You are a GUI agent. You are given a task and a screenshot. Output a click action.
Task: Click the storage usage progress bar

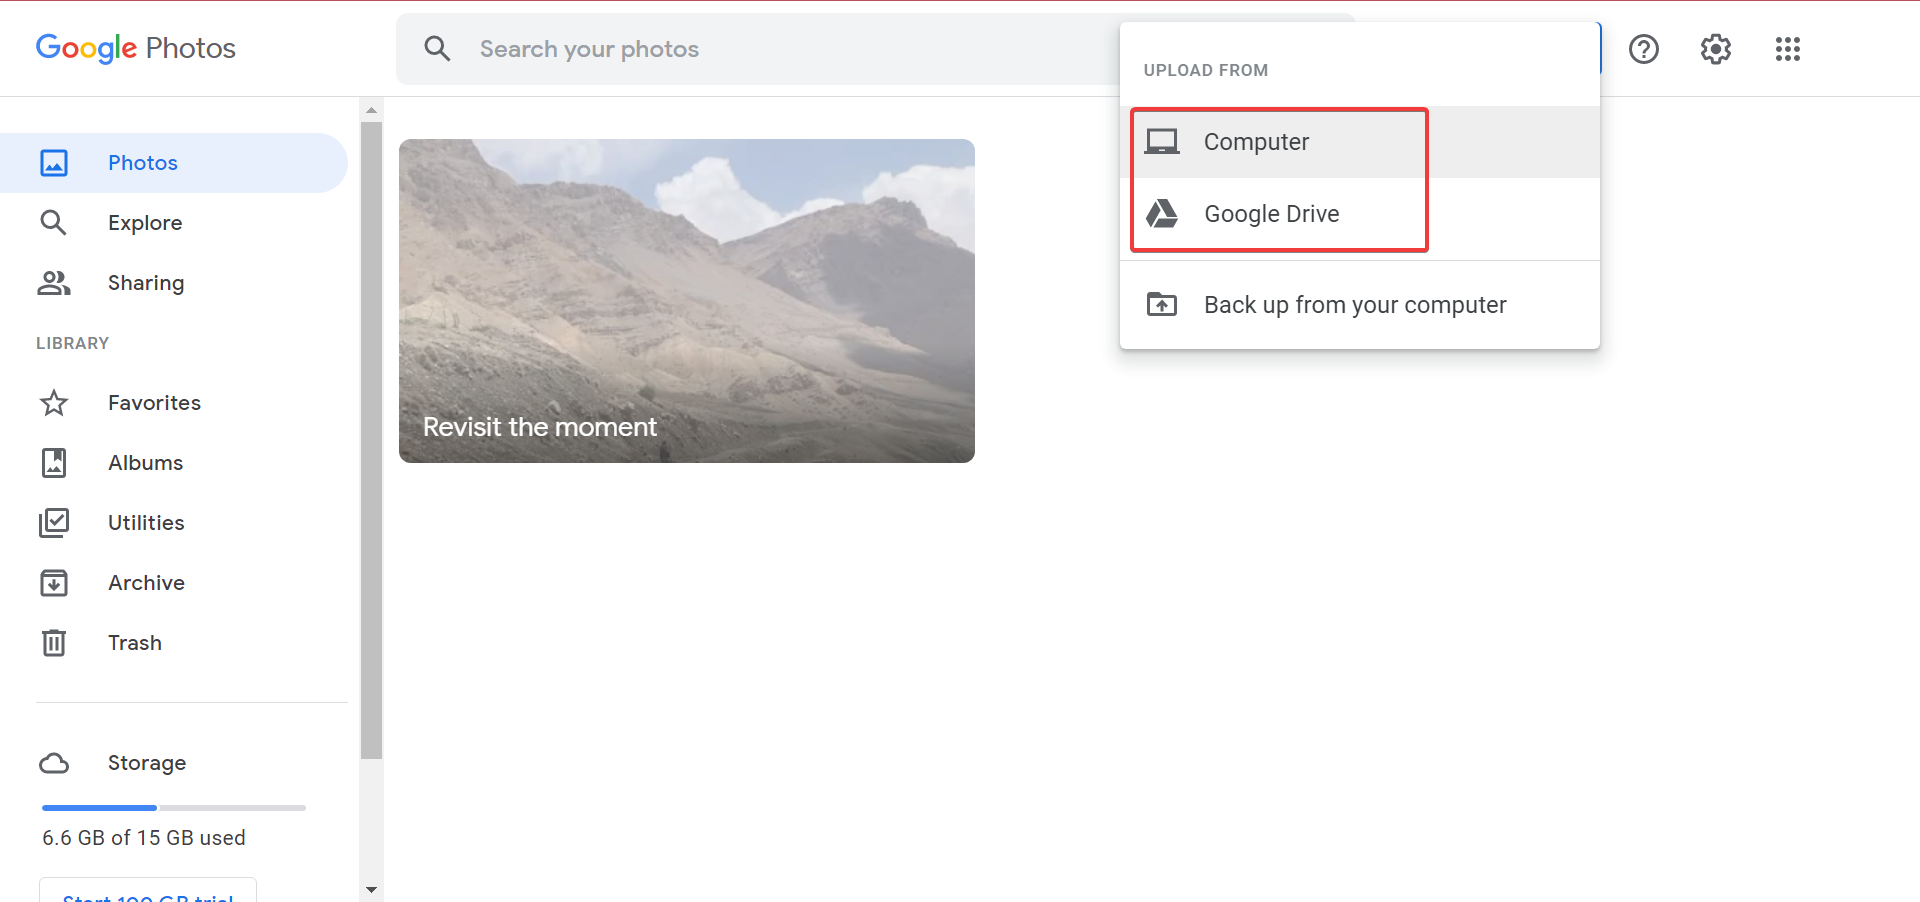click(174, 807)
